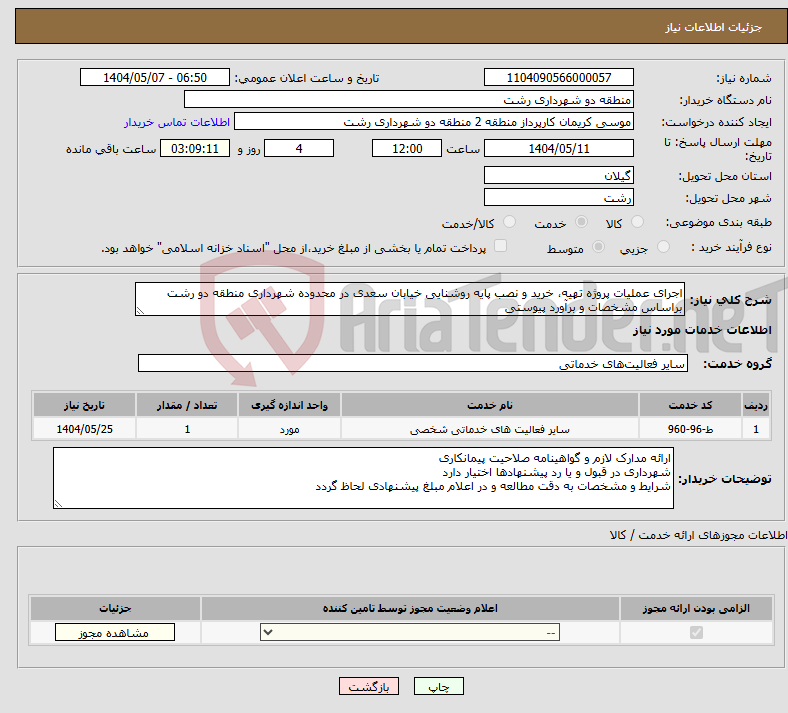Click the announcement date field 1404/05/07 - 06:50

click(155, 77)
